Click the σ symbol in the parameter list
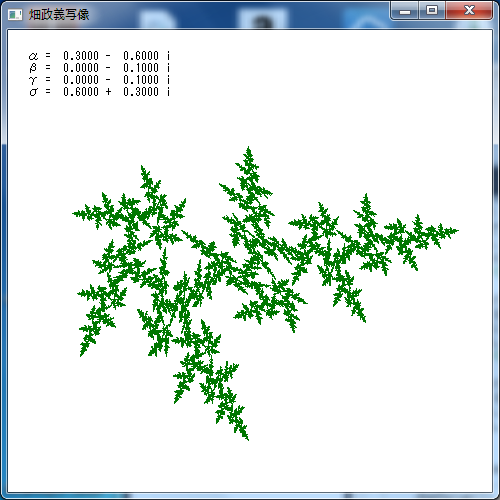 [x=33, y=92]
